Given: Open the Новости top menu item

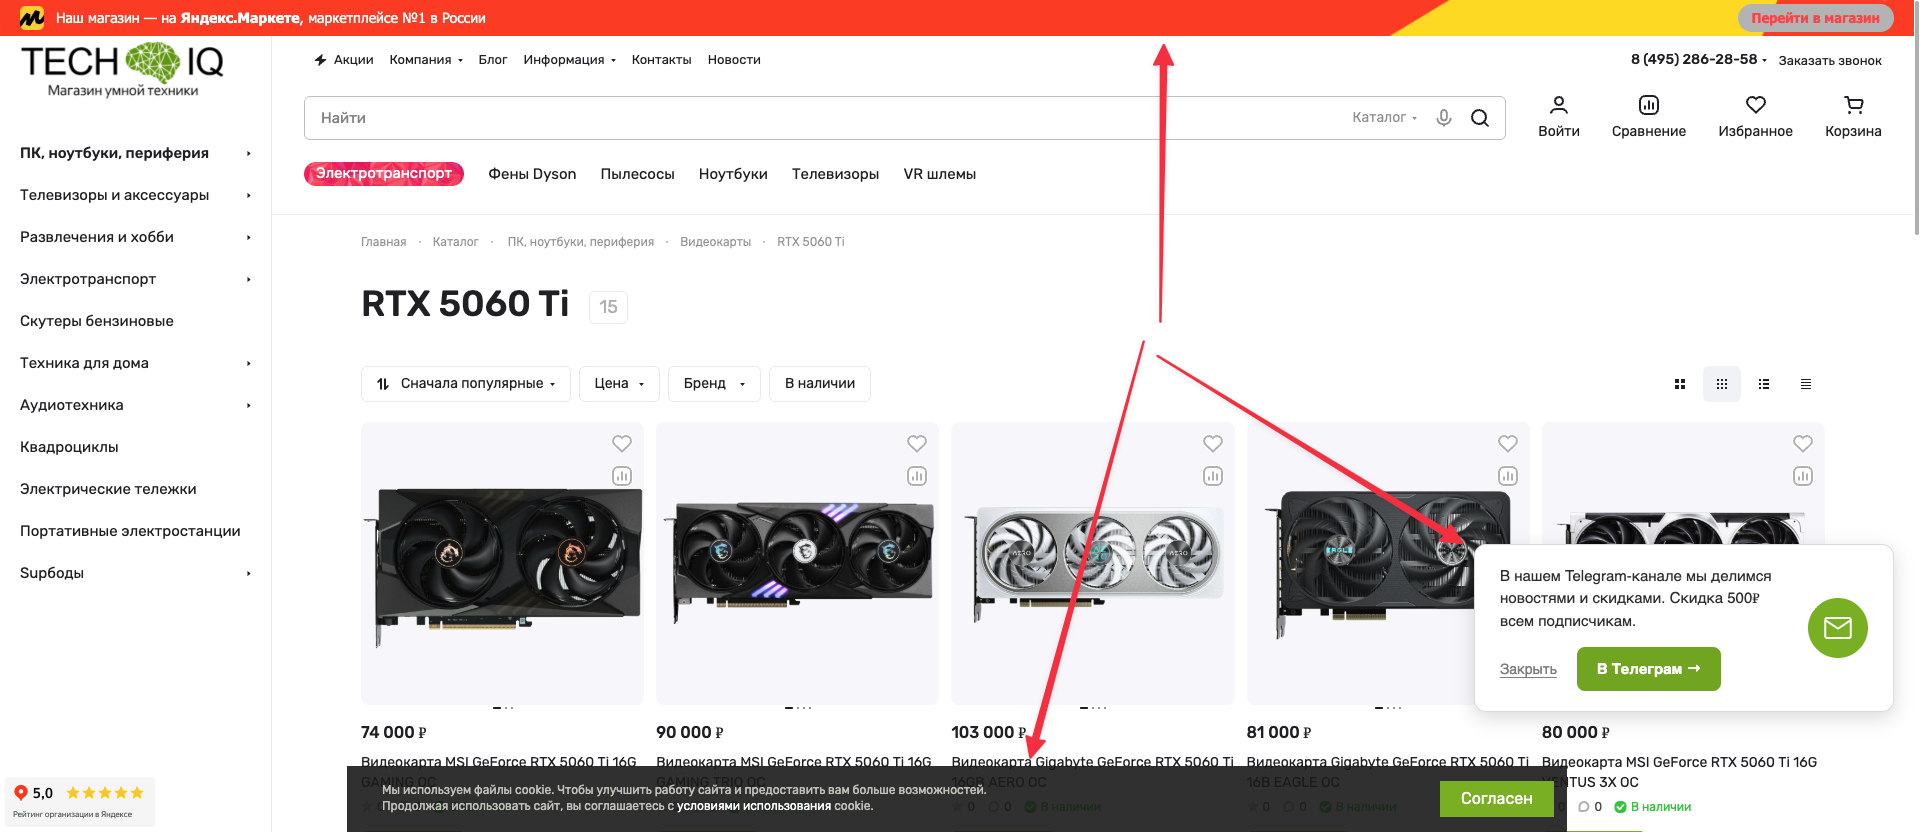Looking at the screenshot, I should (734, 60).
